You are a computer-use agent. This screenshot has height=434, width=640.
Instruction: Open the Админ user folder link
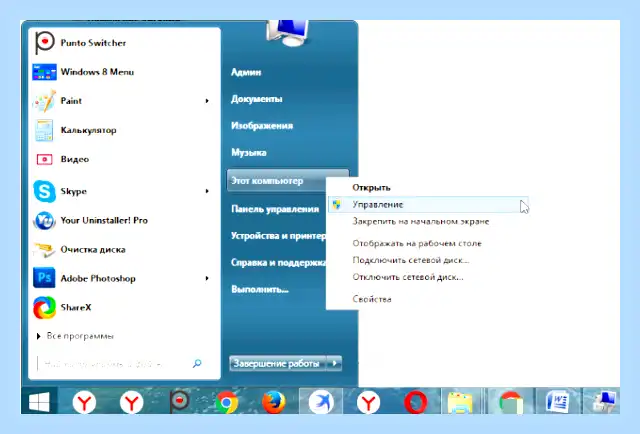[x=246, y=72]
